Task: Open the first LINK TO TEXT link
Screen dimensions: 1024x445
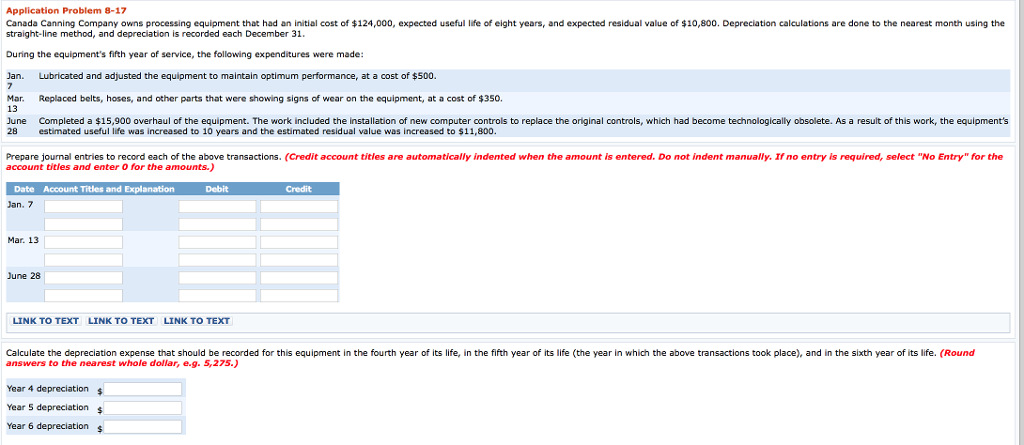Action: pyautogui.click(x=46, y=321)
